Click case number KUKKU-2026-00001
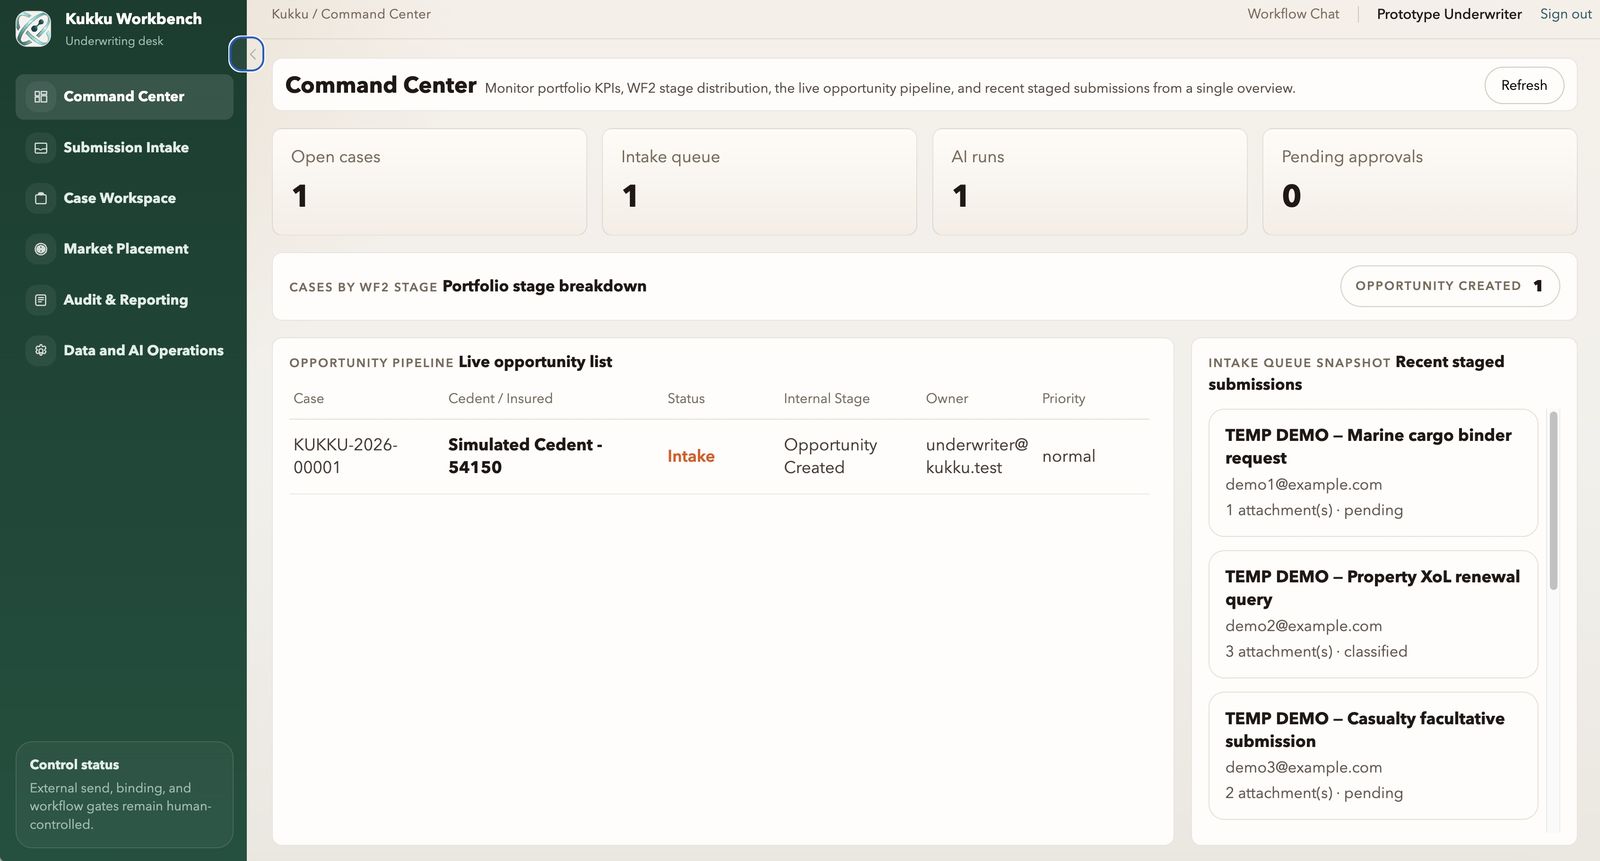This screenshot has height=861, width=1600. [x=345, y=456]
